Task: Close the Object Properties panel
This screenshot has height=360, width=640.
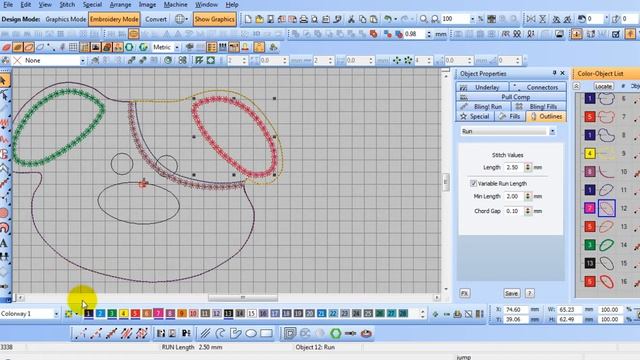Action: [x=562, y=73]
